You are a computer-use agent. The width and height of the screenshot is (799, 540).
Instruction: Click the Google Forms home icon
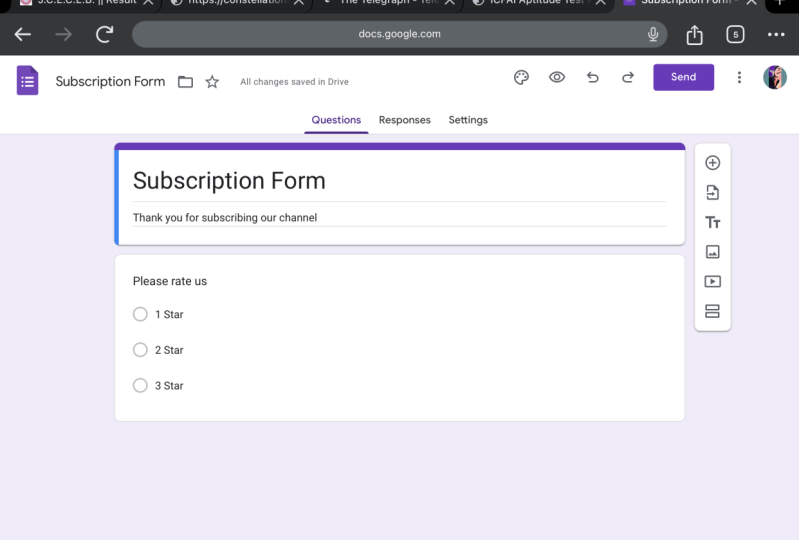[28, 80]
